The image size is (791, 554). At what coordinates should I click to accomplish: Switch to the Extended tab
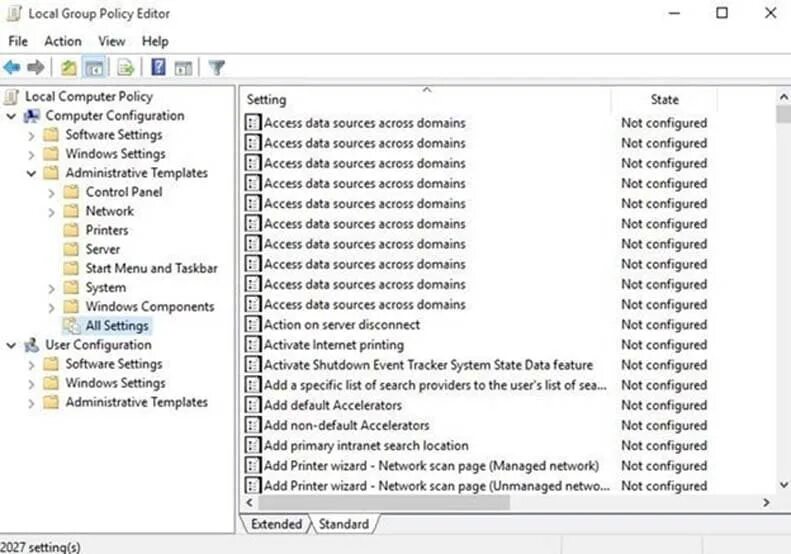coord(276,524)
